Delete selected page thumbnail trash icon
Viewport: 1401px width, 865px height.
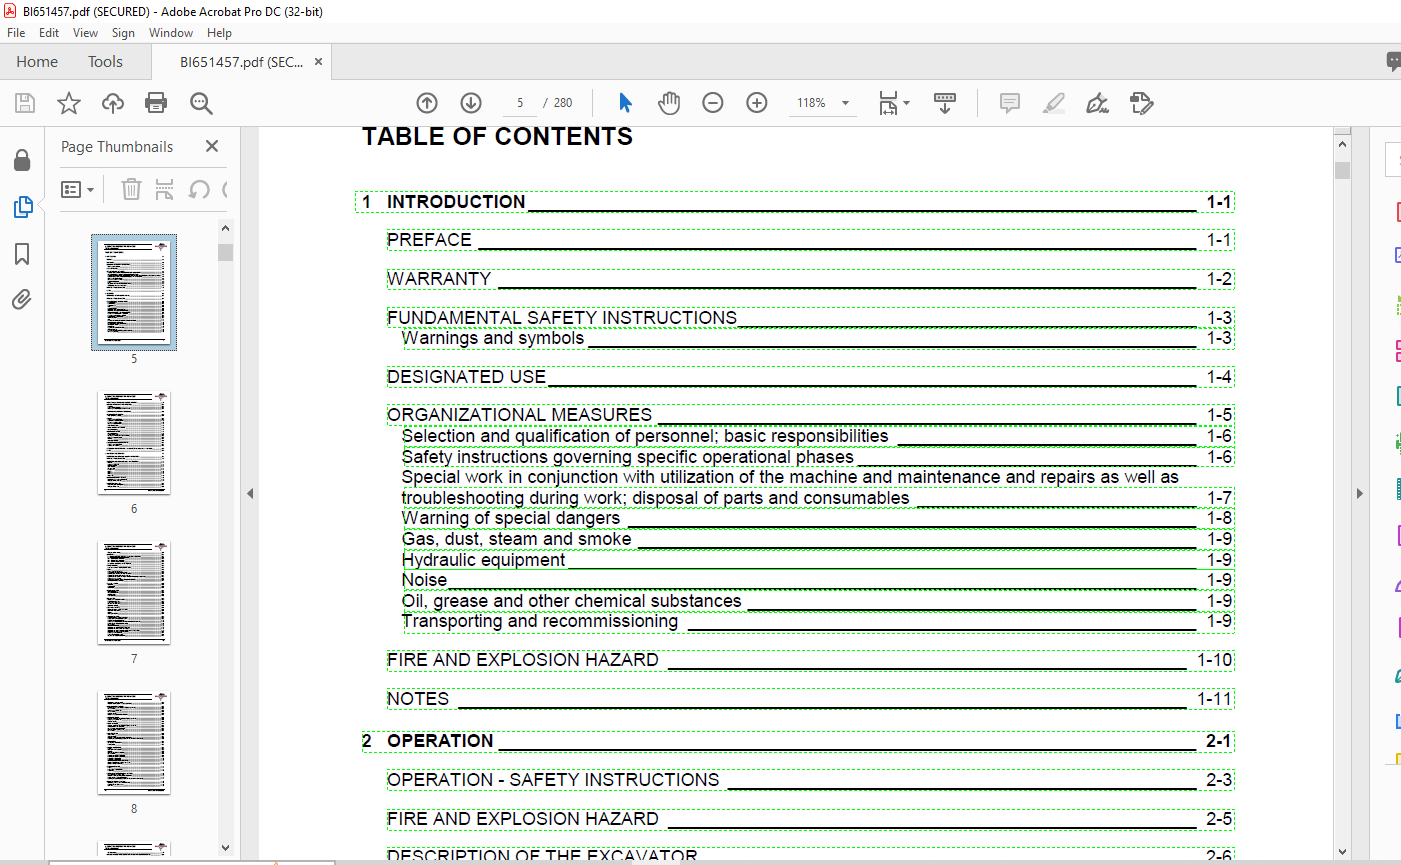[x=131, y=189]
